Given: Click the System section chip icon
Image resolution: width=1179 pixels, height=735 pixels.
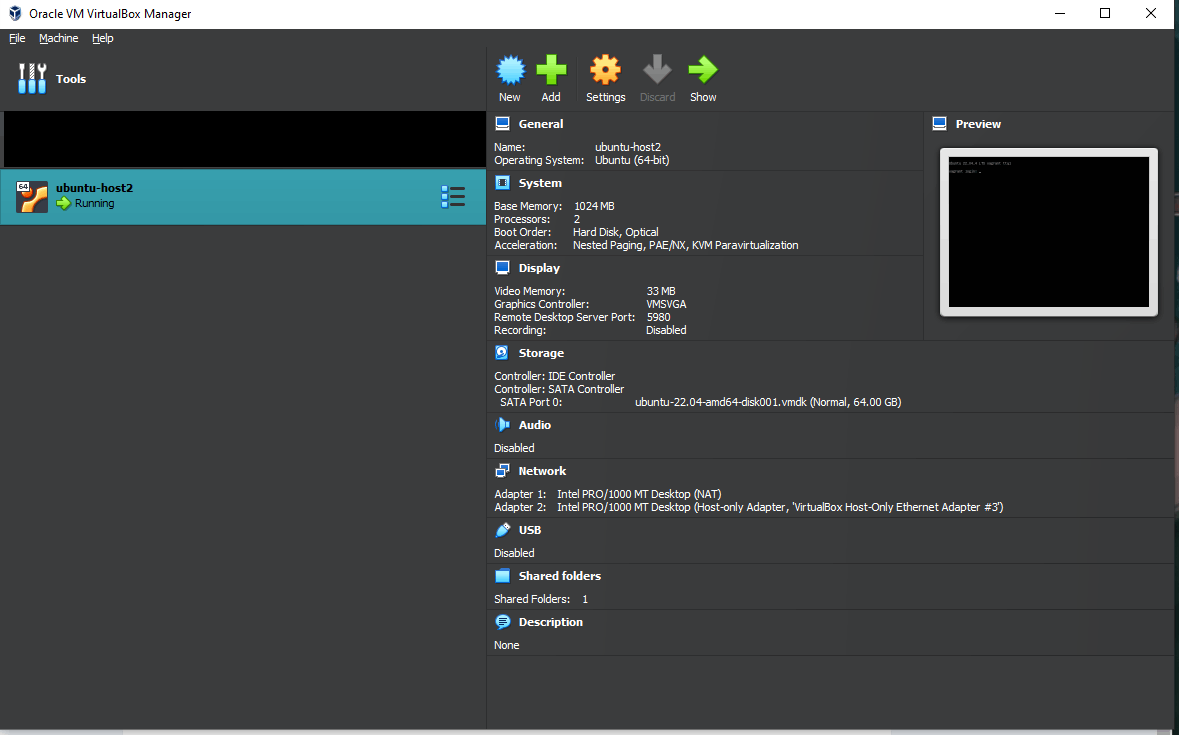Looking at the screenshot, I should click(502, 183).
